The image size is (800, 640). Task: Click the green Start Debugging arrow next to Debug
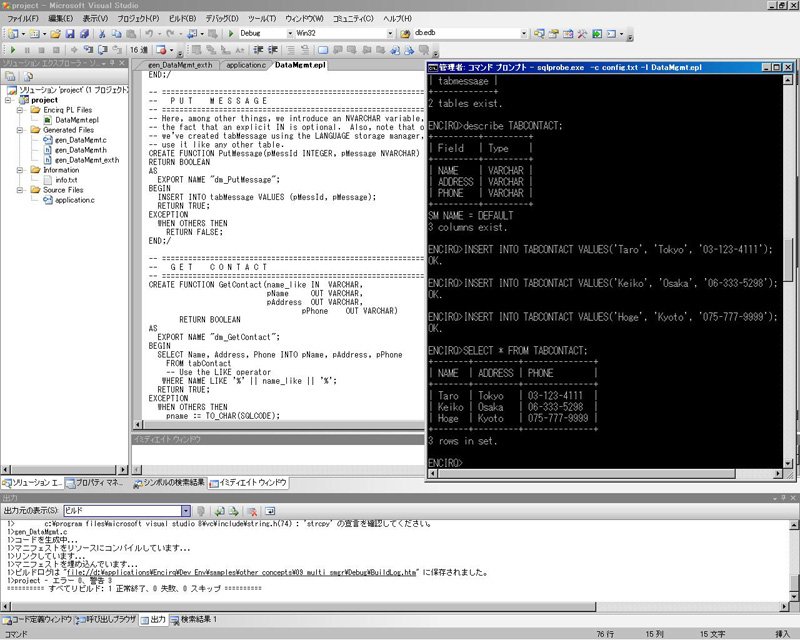point(231,34)
